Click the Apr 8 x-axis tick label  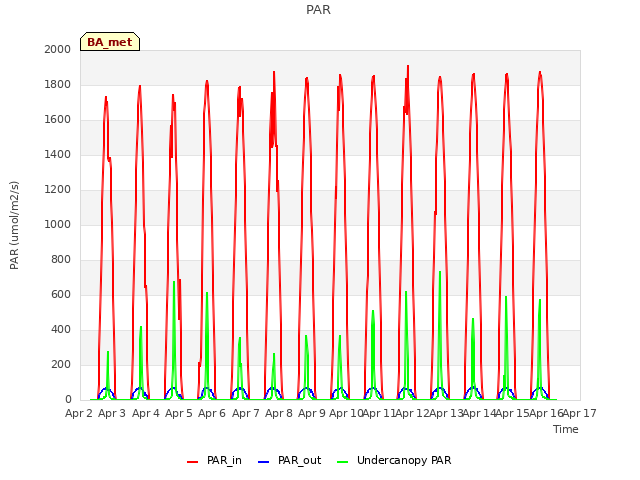coord(279,413)
